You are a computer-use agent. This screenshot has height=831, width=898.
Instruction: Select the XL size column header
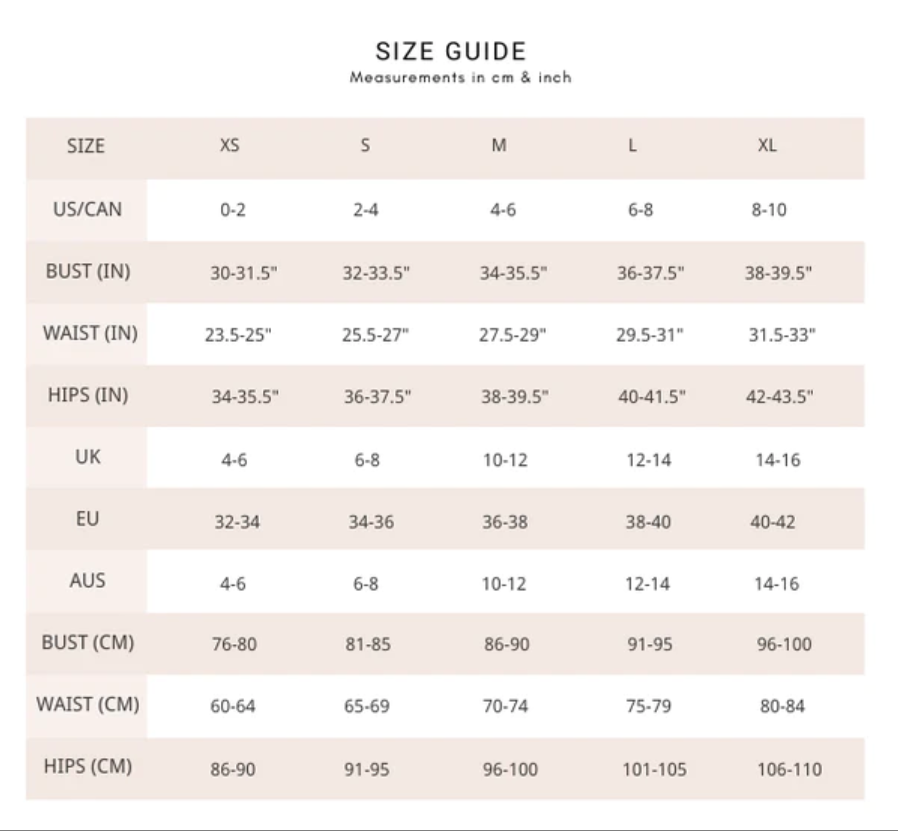pos(767,145)
